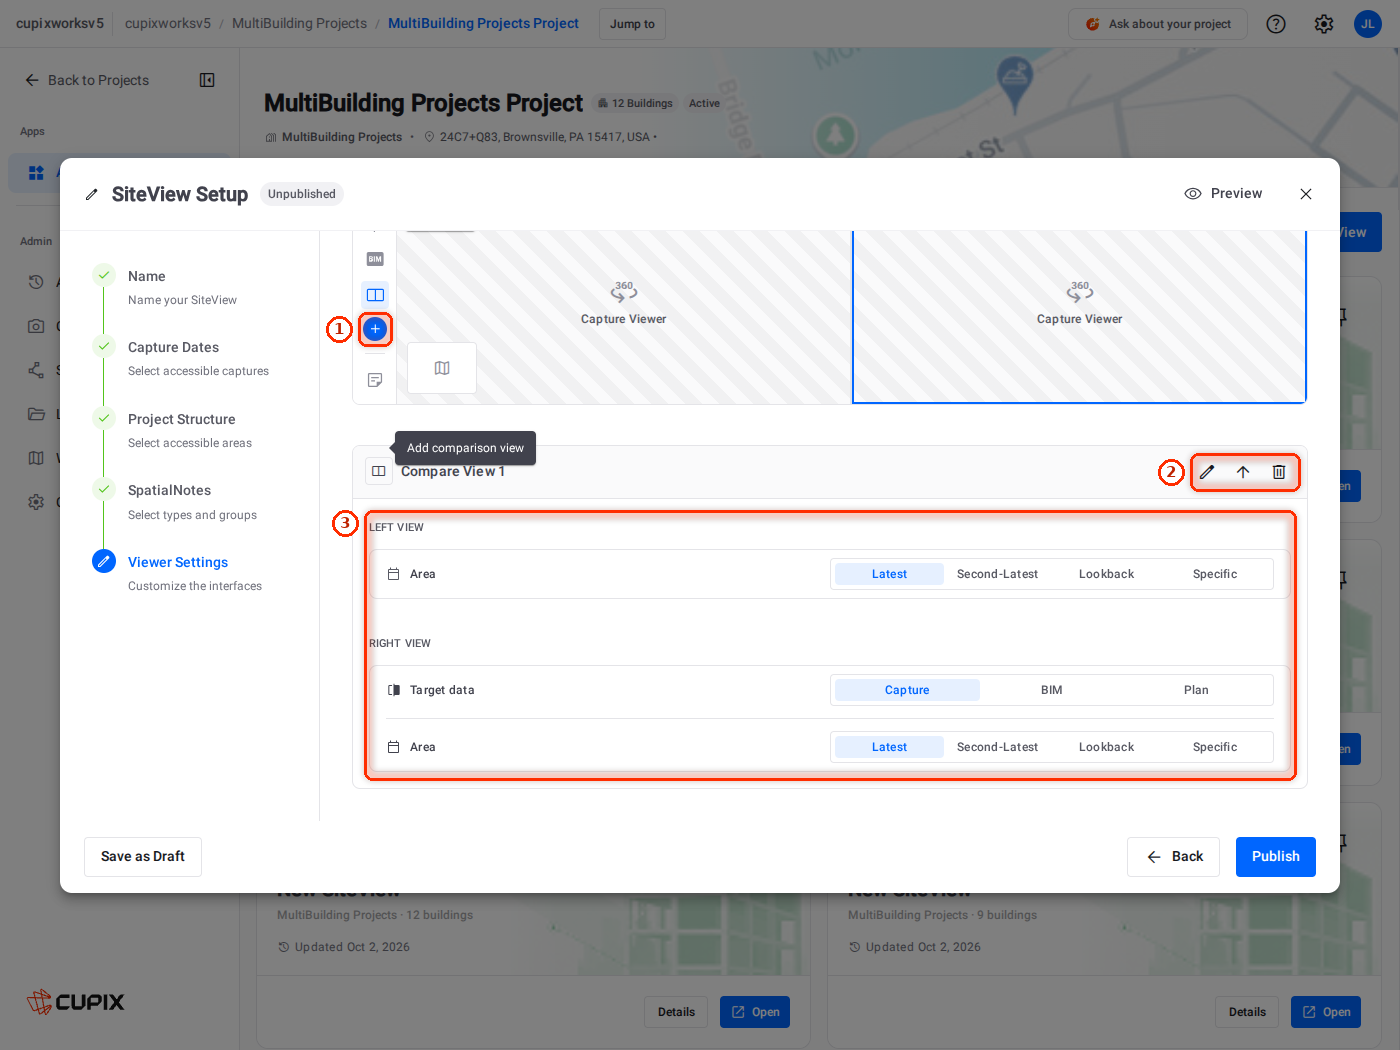Select the split compare view icon in viewer toolbar
Image resolution: width=1400 pixels, height=1050 pixels.
pyautogui.click(x=375, y=295)
